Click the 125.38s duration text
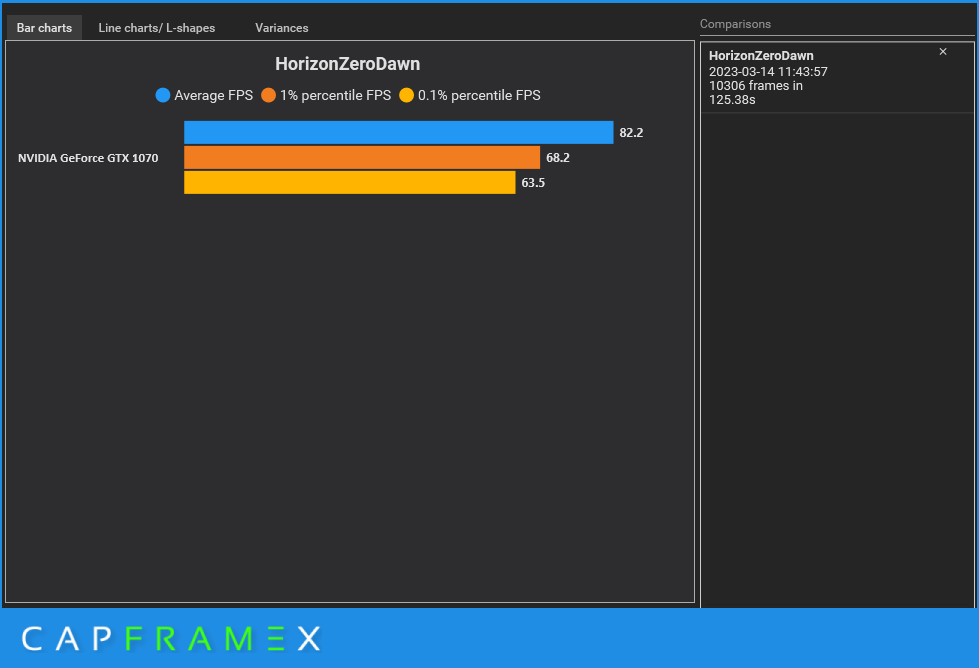 pyautogui.click(x=732, y=100)
